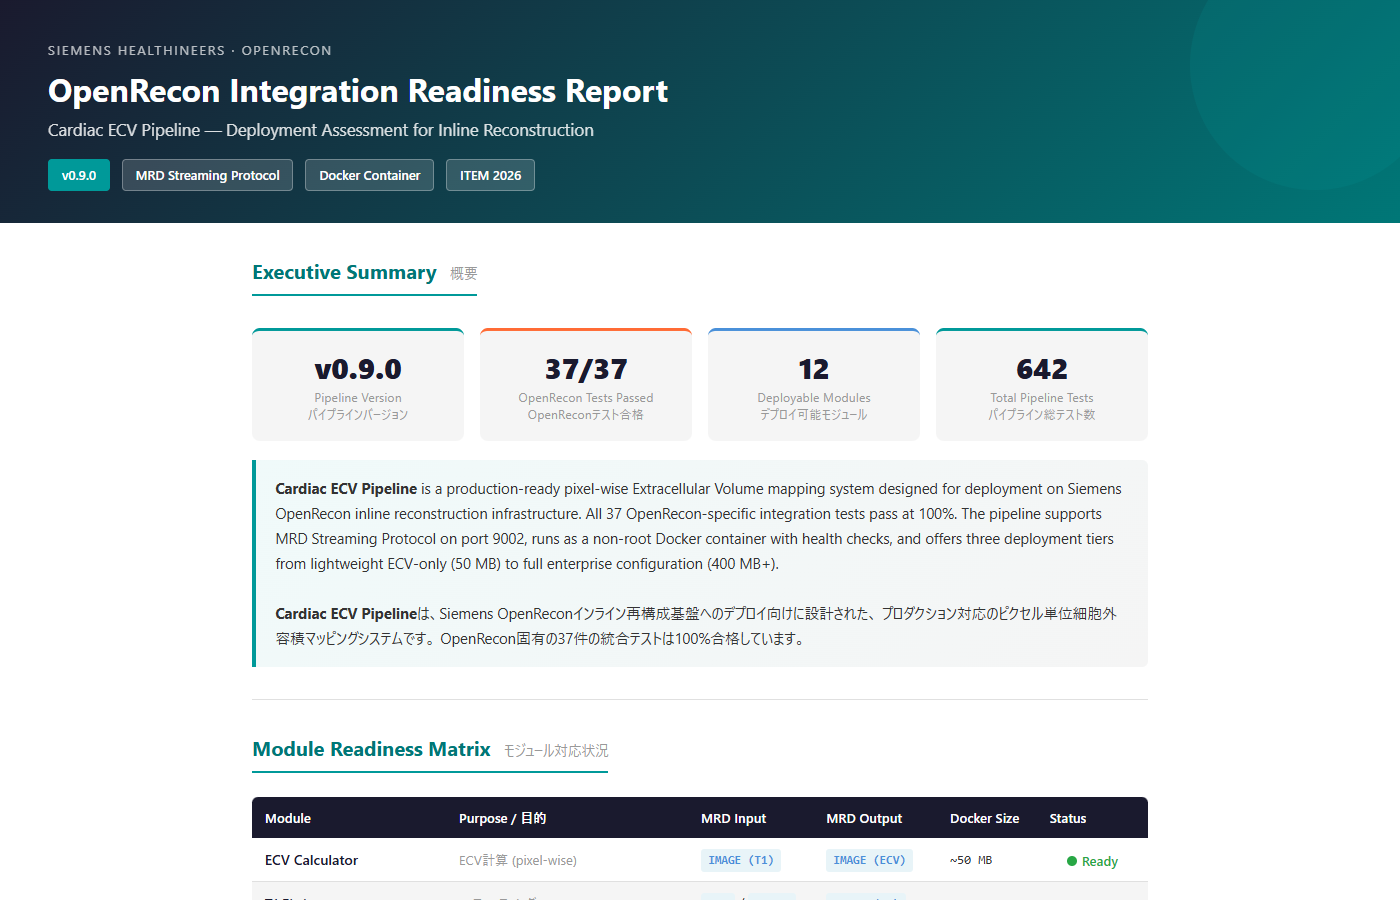Click the Status column header
Image resolution: width=1400 pixels, height=900 pixels.
(x=1067, y=818)
